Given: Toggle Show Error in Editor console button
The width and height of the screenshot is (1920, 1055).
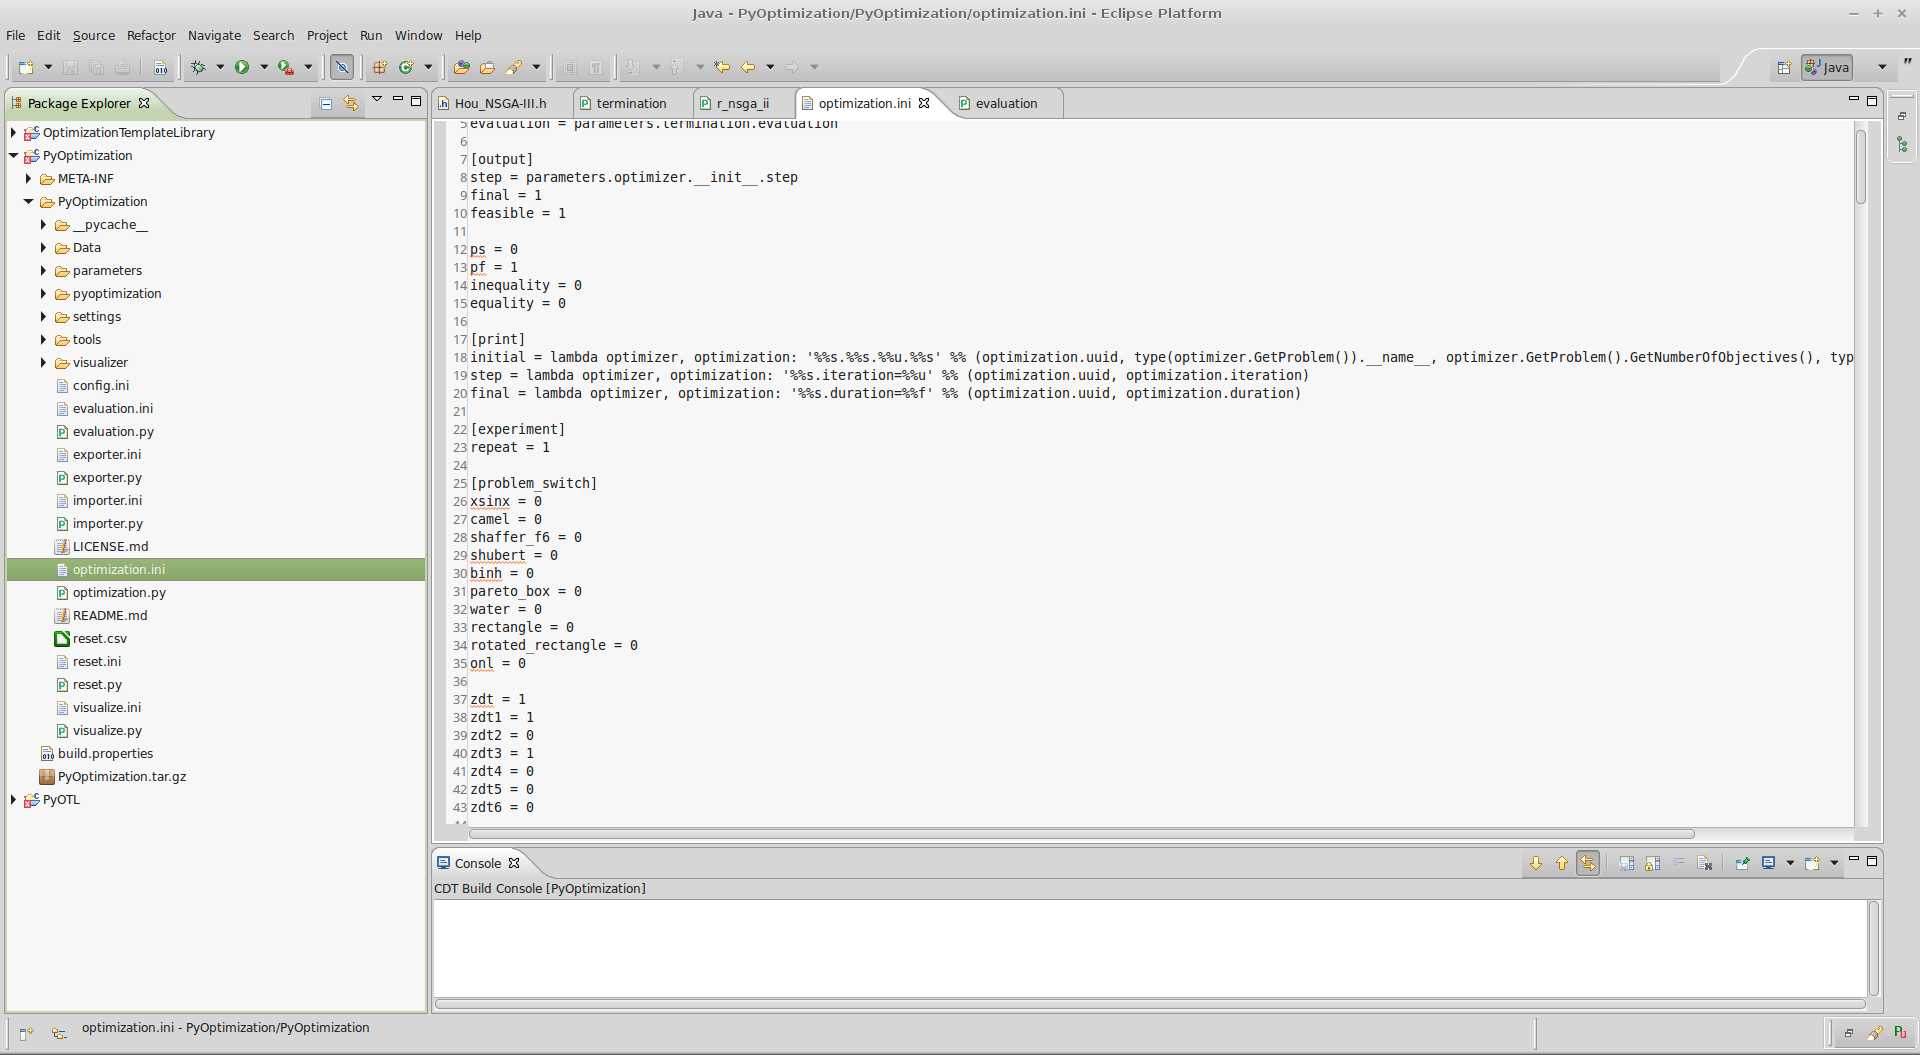Looking at the screenshot, I should point(1588,863).
